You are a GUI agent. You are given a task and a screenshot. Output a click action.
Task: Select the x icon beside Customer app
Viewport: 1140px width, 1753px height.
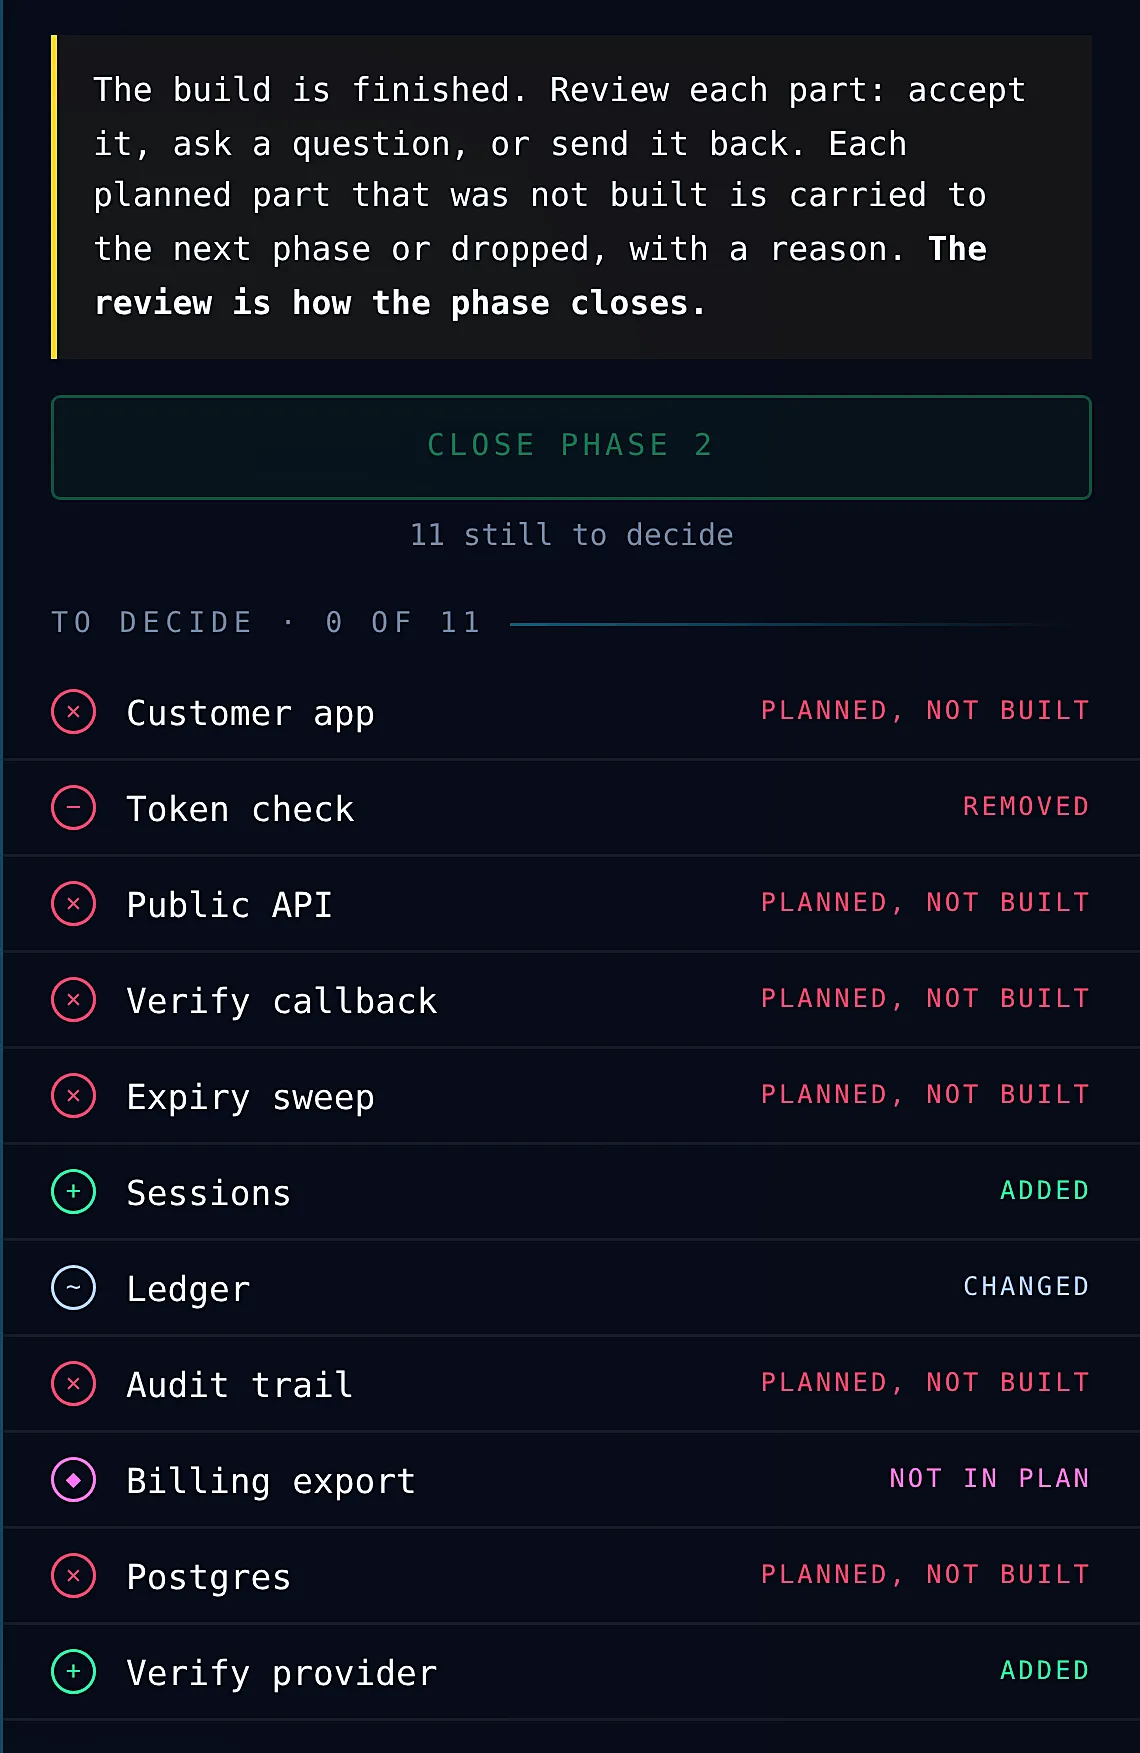[x=73, y=712]
